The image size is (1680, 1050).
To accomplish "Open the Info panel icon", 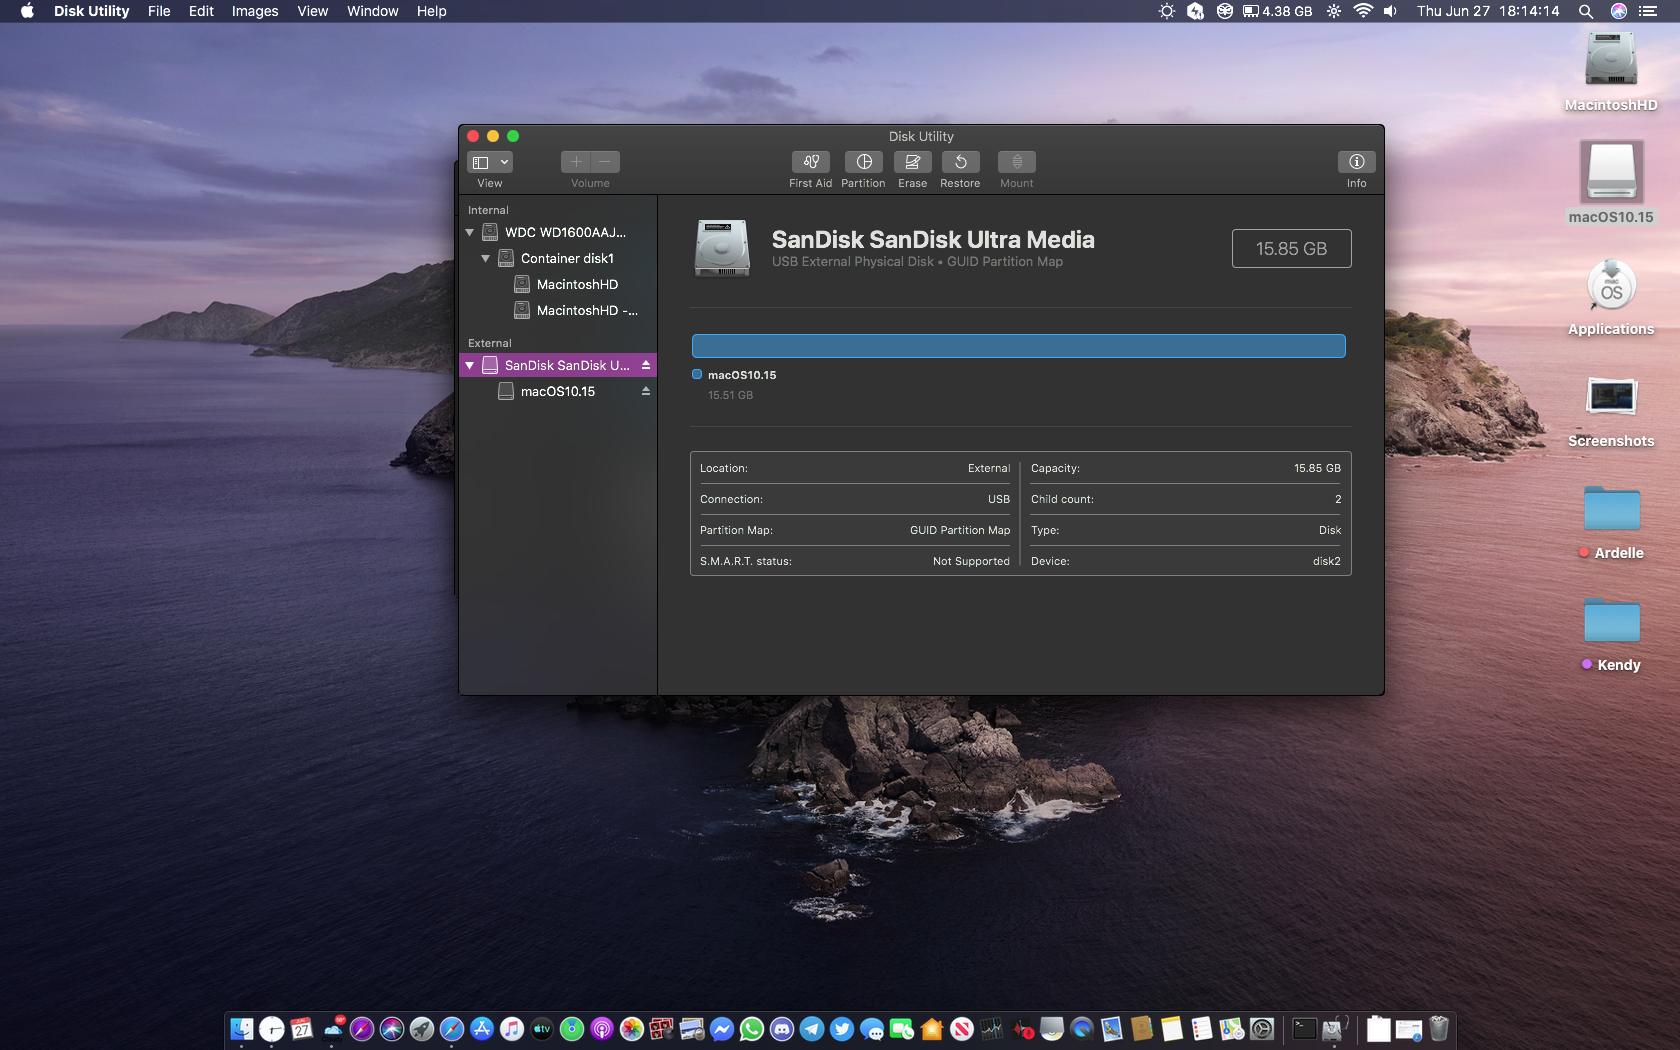I will coord(1356,162).
